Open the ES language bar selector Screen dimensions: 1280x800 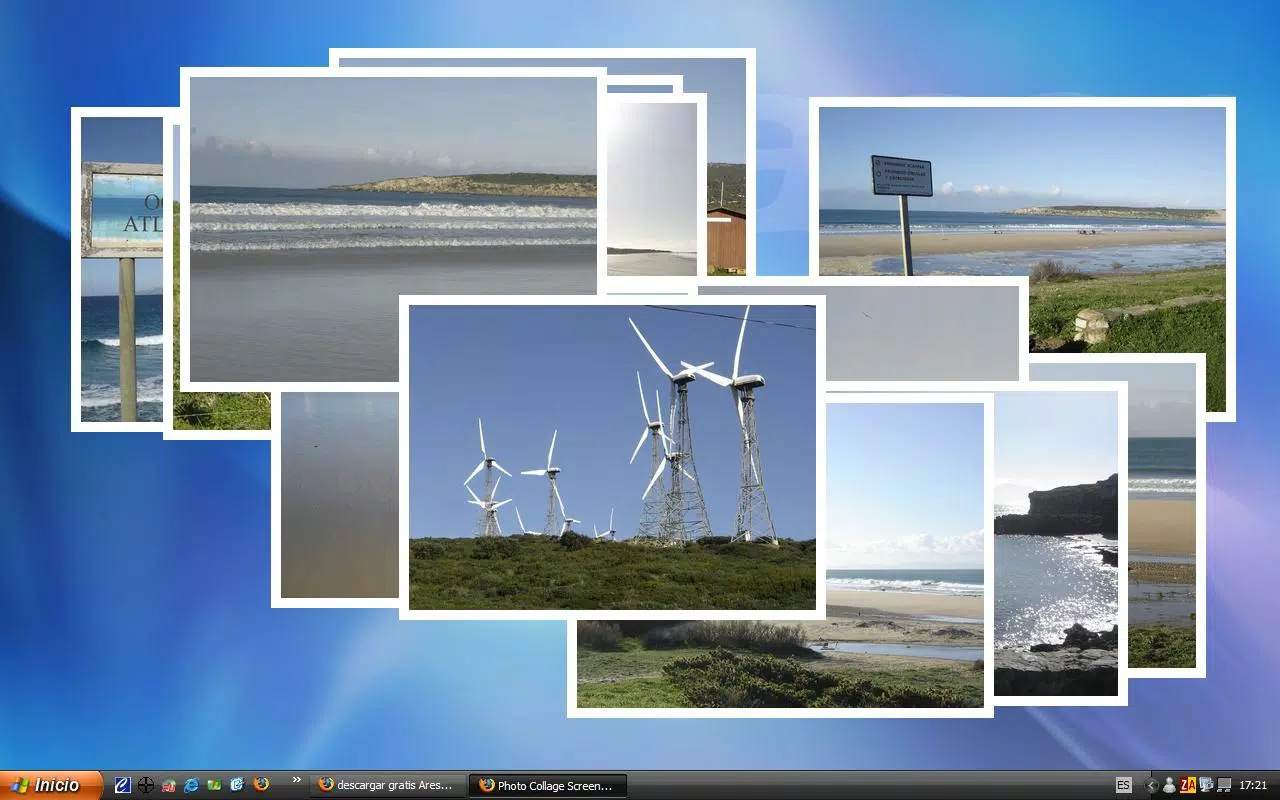tap(1123, 785)
